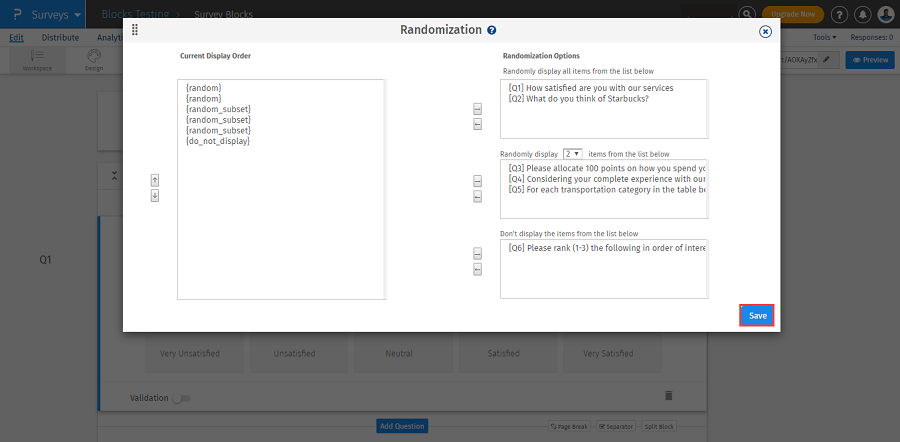900x442 pixels.
Task: Click lower transfer button beside the Q3–Q5 list
Action: click(477, 197)
